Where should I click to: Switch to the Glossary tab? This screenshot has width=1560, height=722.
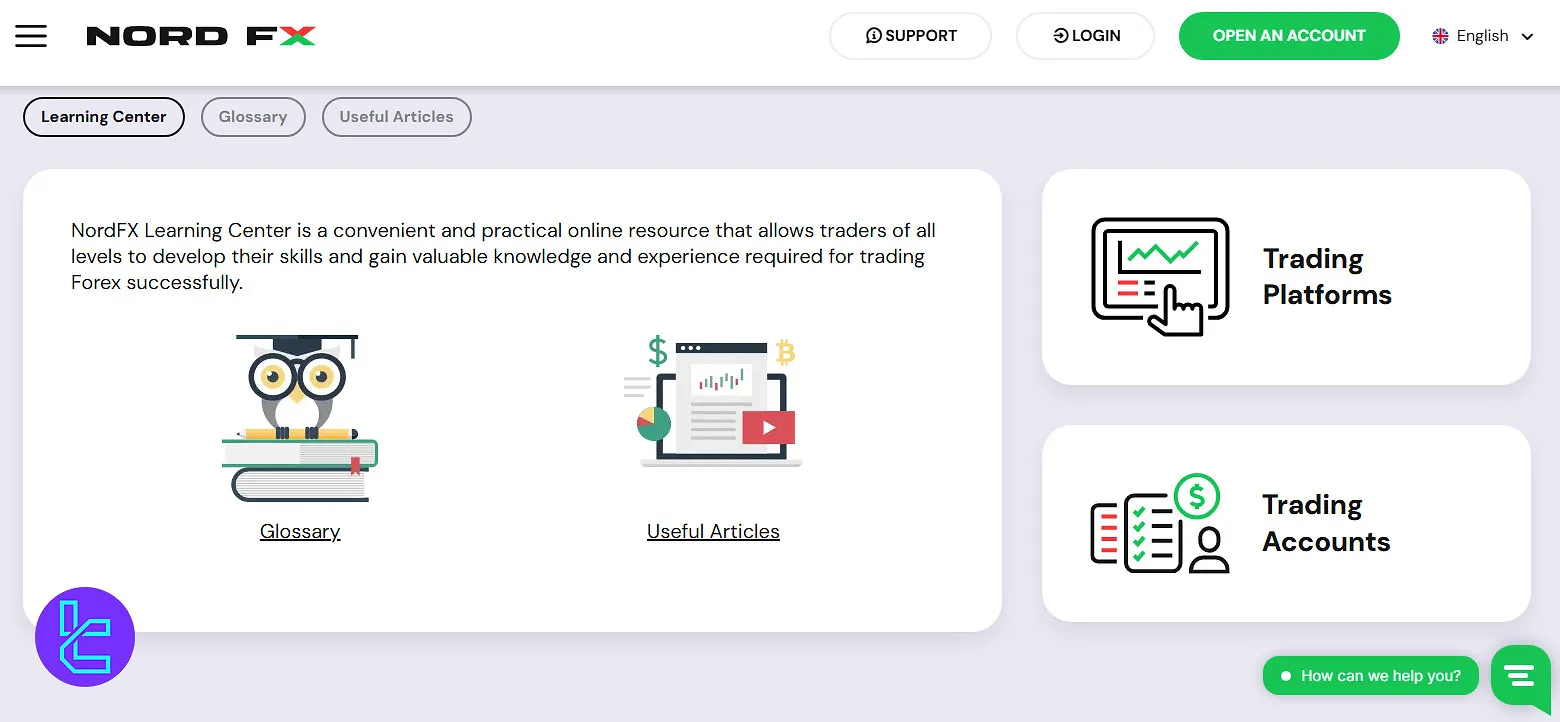(253, 117)
